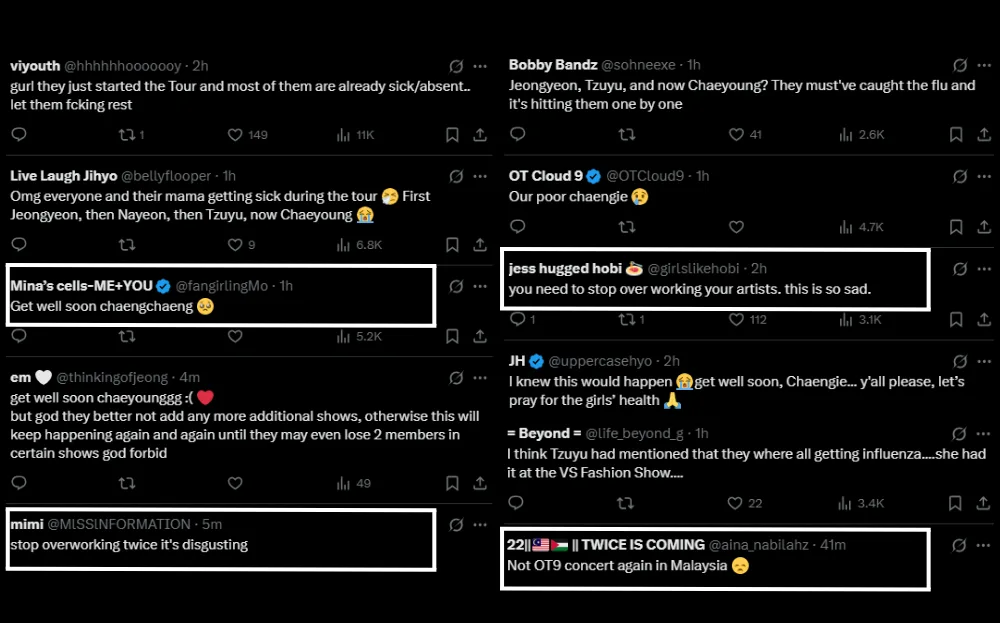Toggle like on jess hugged hobi's tweet
The height and width of the screenshot is (623, 1000).
[x=735, y=320]
